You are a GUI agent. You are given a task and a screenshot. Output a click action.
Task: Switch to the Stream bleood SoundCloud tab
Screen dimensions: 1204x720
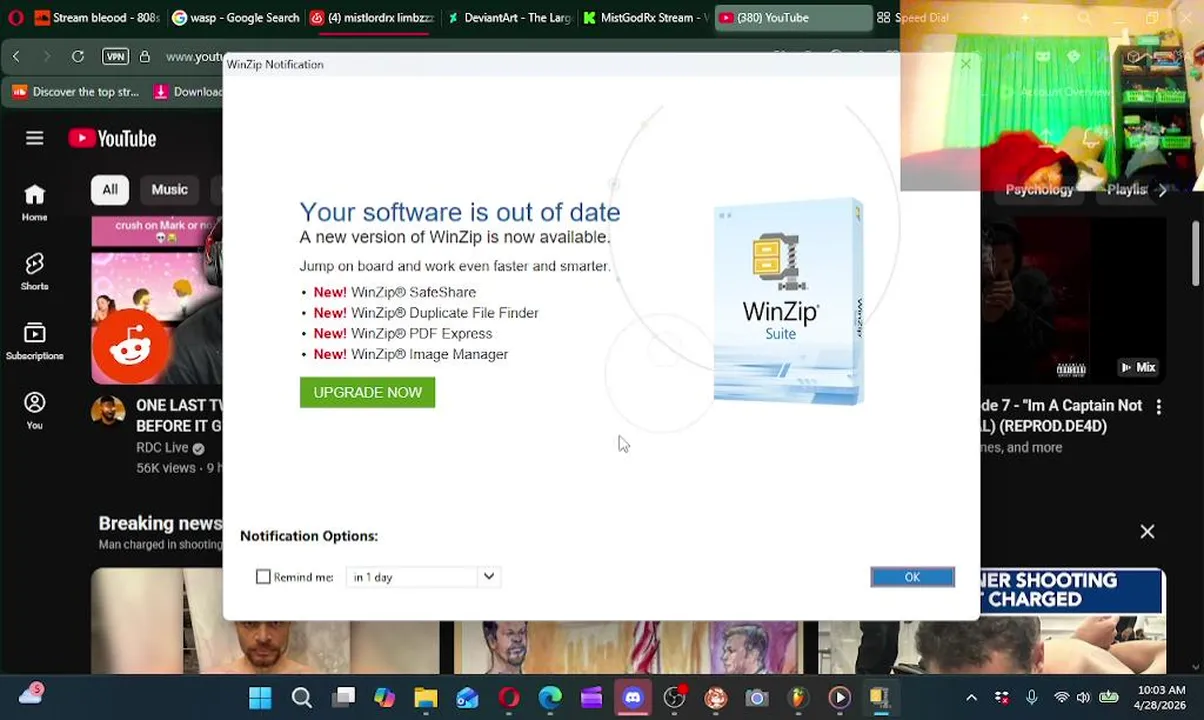[x=97, y=17]
